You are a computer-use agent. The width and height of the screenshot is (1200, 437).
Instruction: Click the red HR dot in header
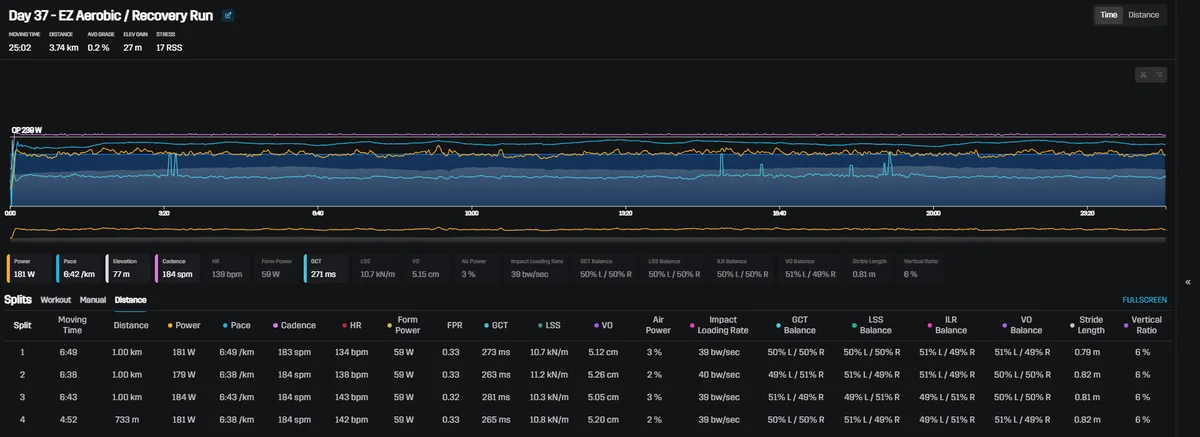[345, 325]
